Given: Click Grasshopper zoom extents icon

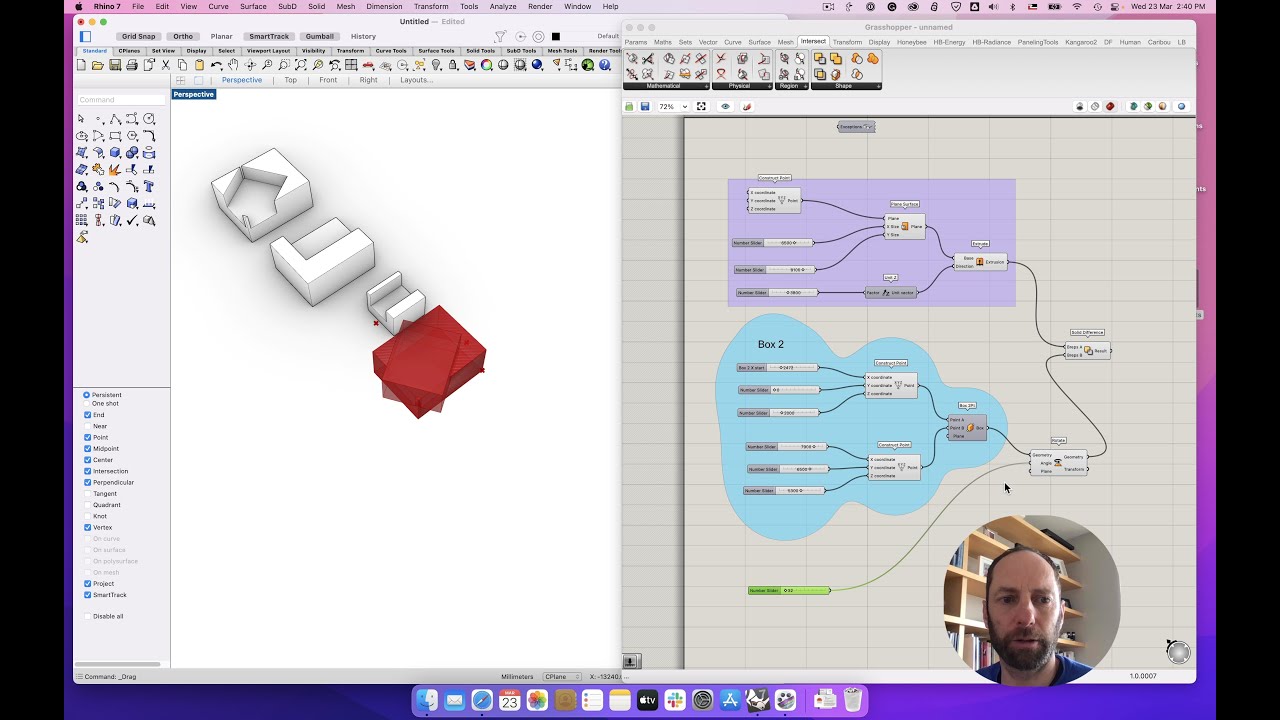Looking at the screenshot, I should point(701,106).
